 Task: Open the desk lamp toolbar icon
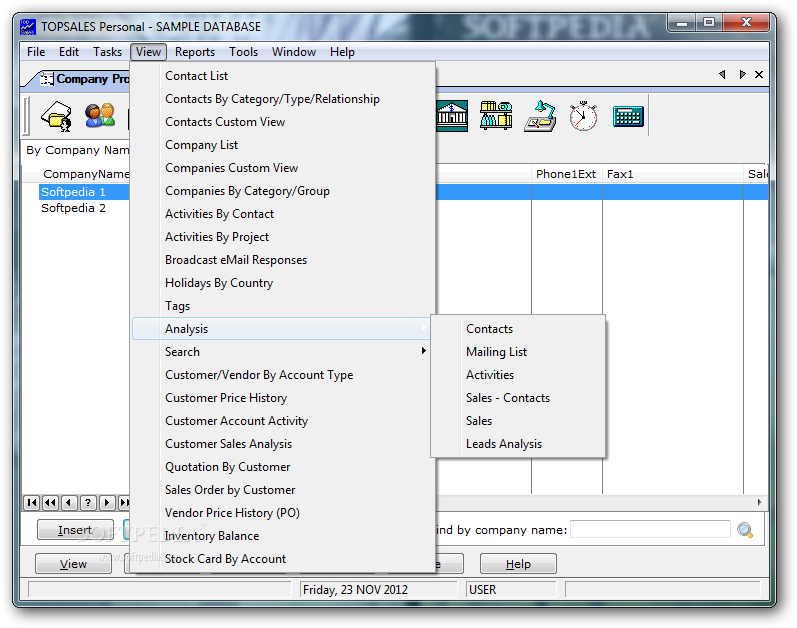click(x=540, y=116)
